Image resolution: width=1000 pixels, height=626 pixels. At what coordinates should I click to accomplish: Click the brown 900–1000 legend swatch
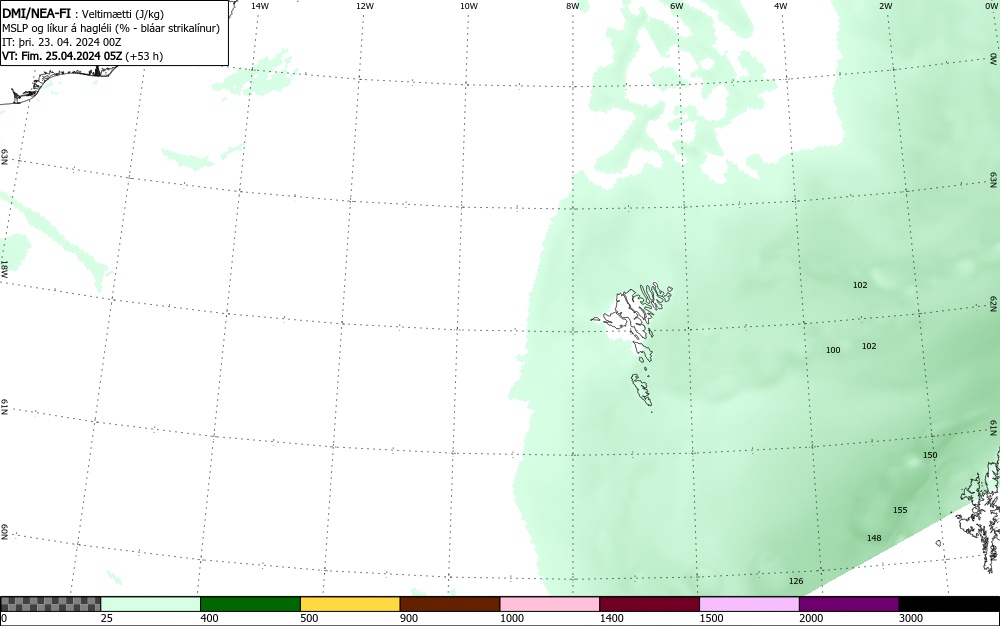[450, 604]
